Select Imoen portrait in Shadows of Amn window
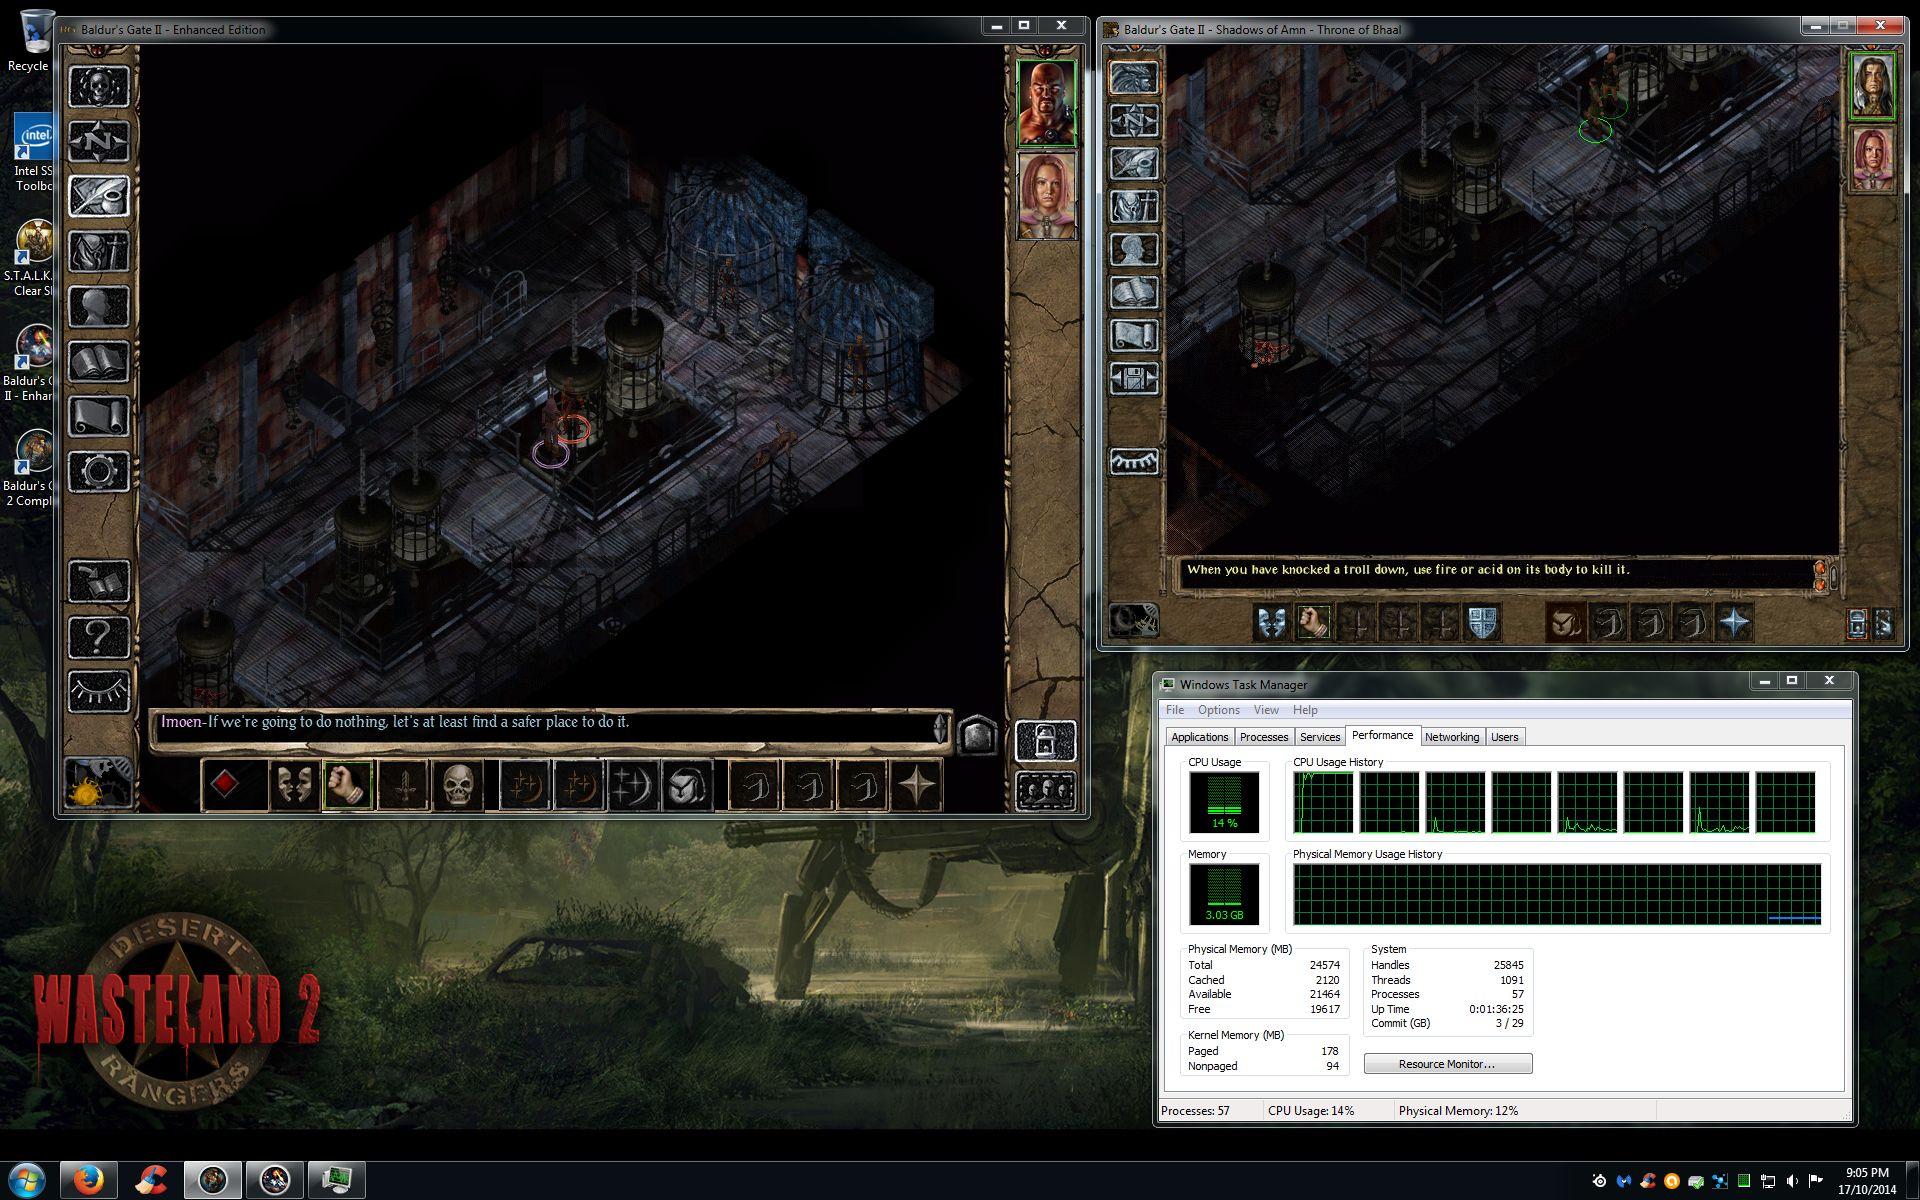Screen dimensions: 1920x1200 tap(1872, 159)
